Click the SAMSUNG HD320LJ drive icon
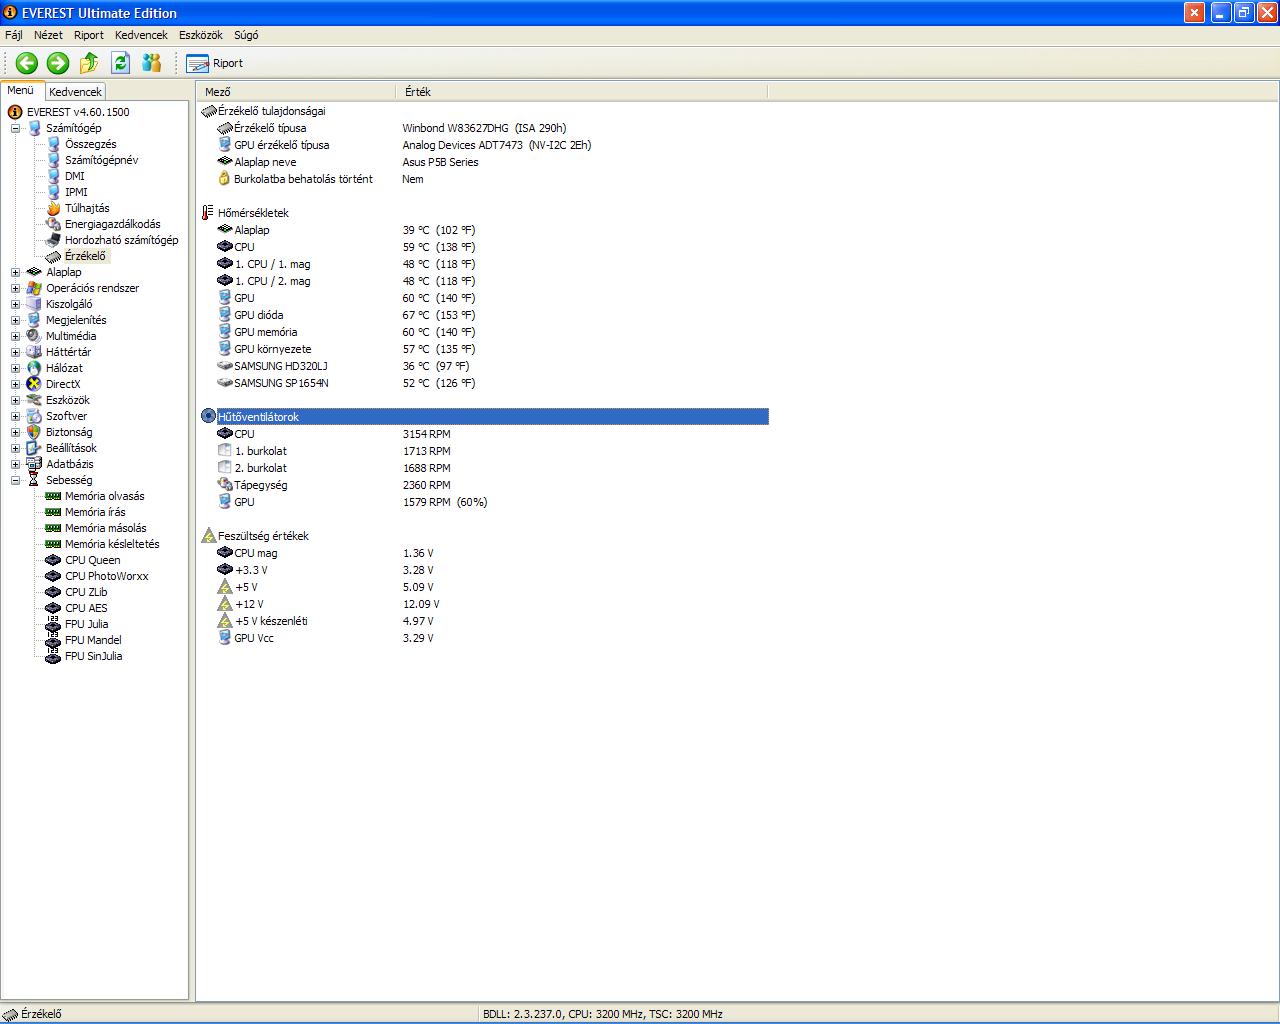The width and height of the screenshot is (1280, 1024). [x=224, y=366]
